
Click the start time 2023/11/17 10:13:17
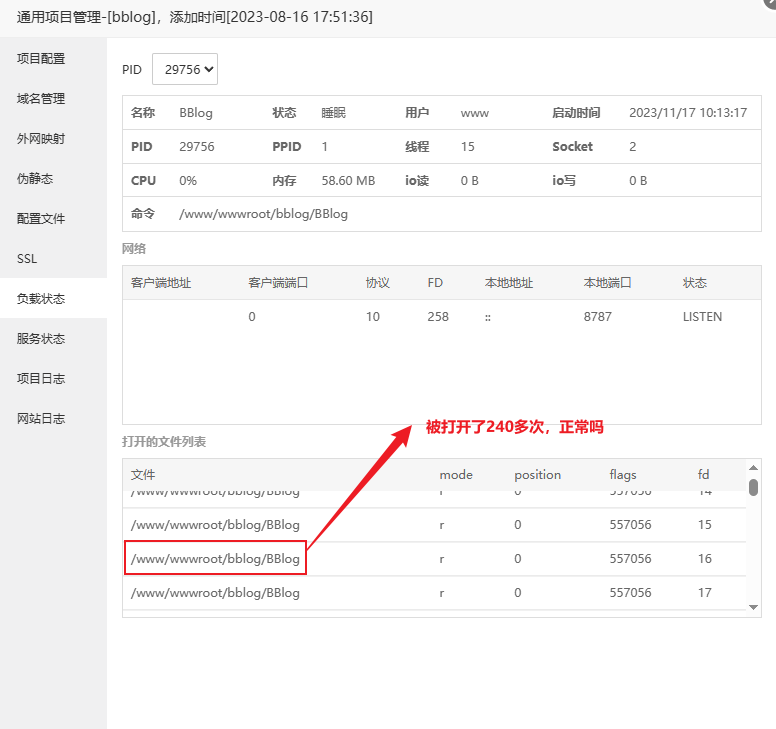(x=688, y=113)
